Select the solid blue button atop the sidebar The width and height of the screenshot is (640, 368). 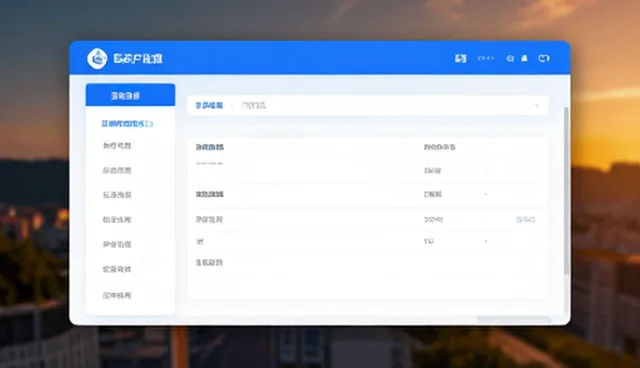[x=130, y=95]
